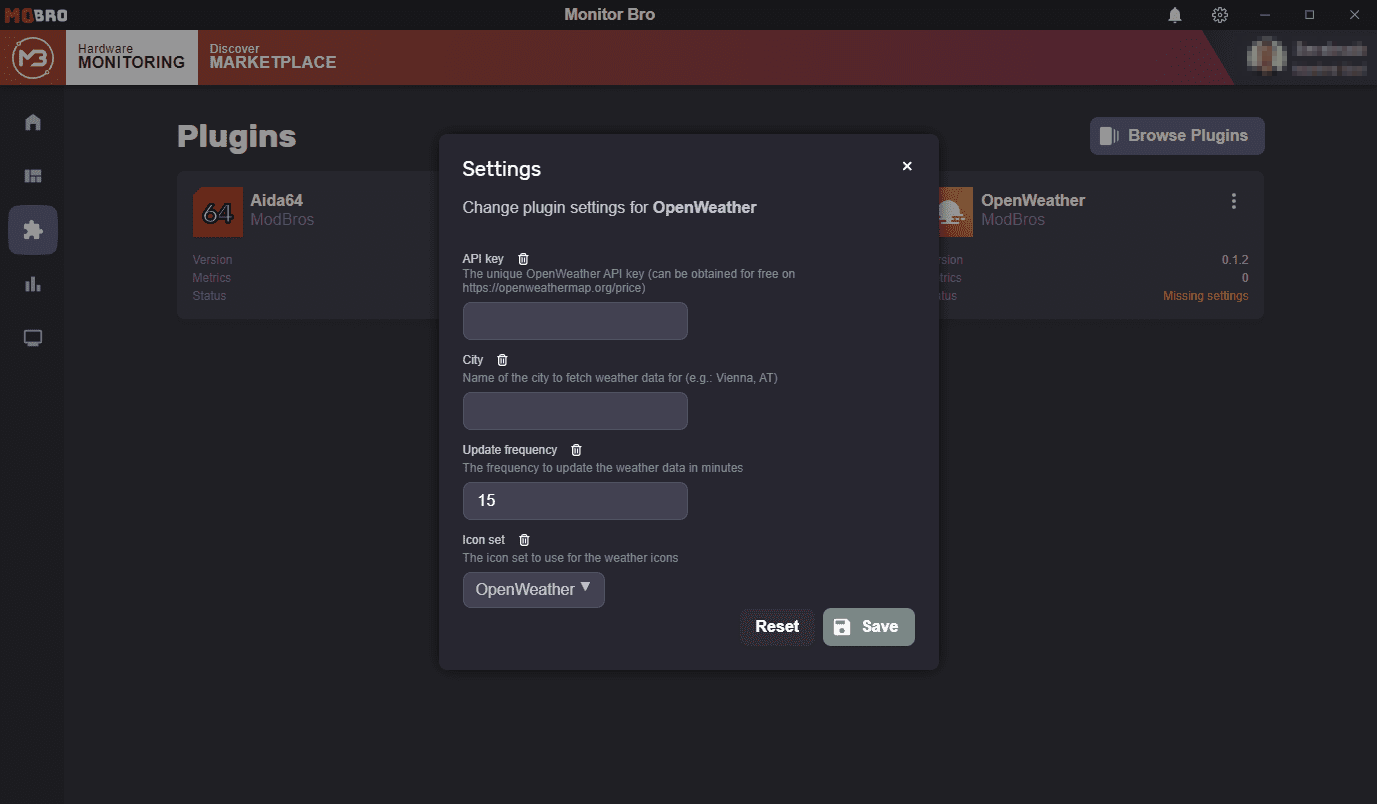Click the Update frequency field showing 15

click(575, 501)
